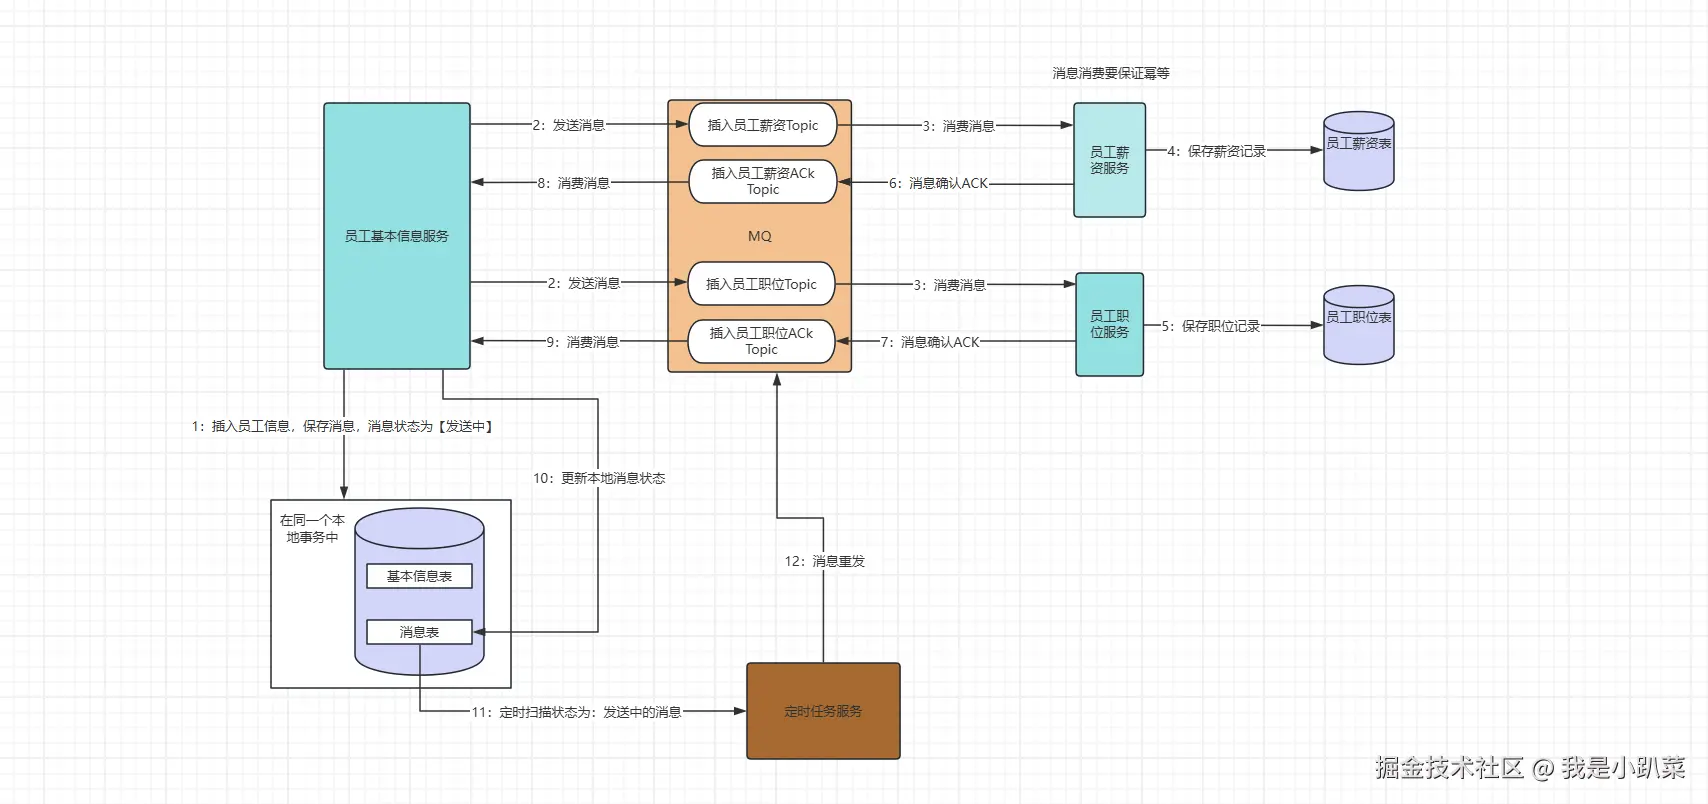The height and width of the screenshot is (804, 1708).
Task: Click the 6：消息确认ACK label
Action: pyautogui.click(x=938, y=183)
